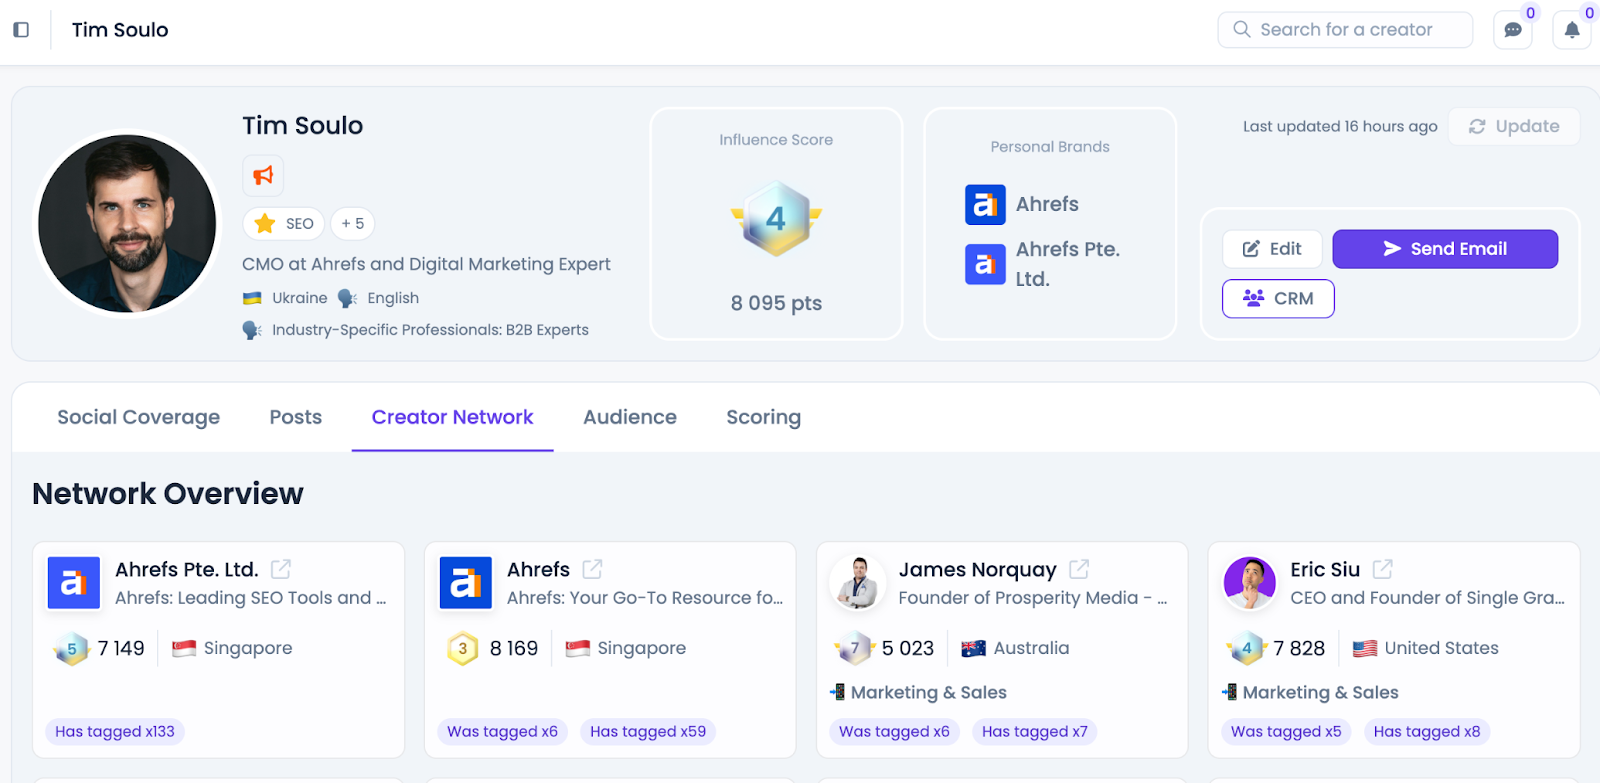Viewport: 1600px width, 783px height.
Task: Open Ahrefs card external link icon
Action: point(592,569)
